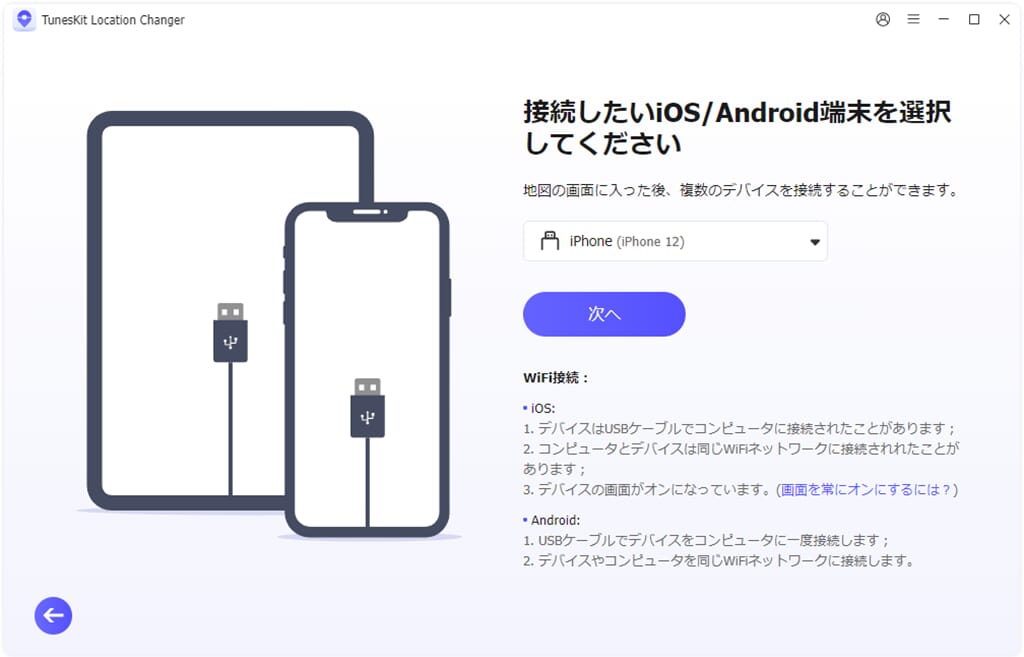Open the iPhone (iPhone 12) device selector
Viewport: 1024px width, 657px height.
coord(675,241)
